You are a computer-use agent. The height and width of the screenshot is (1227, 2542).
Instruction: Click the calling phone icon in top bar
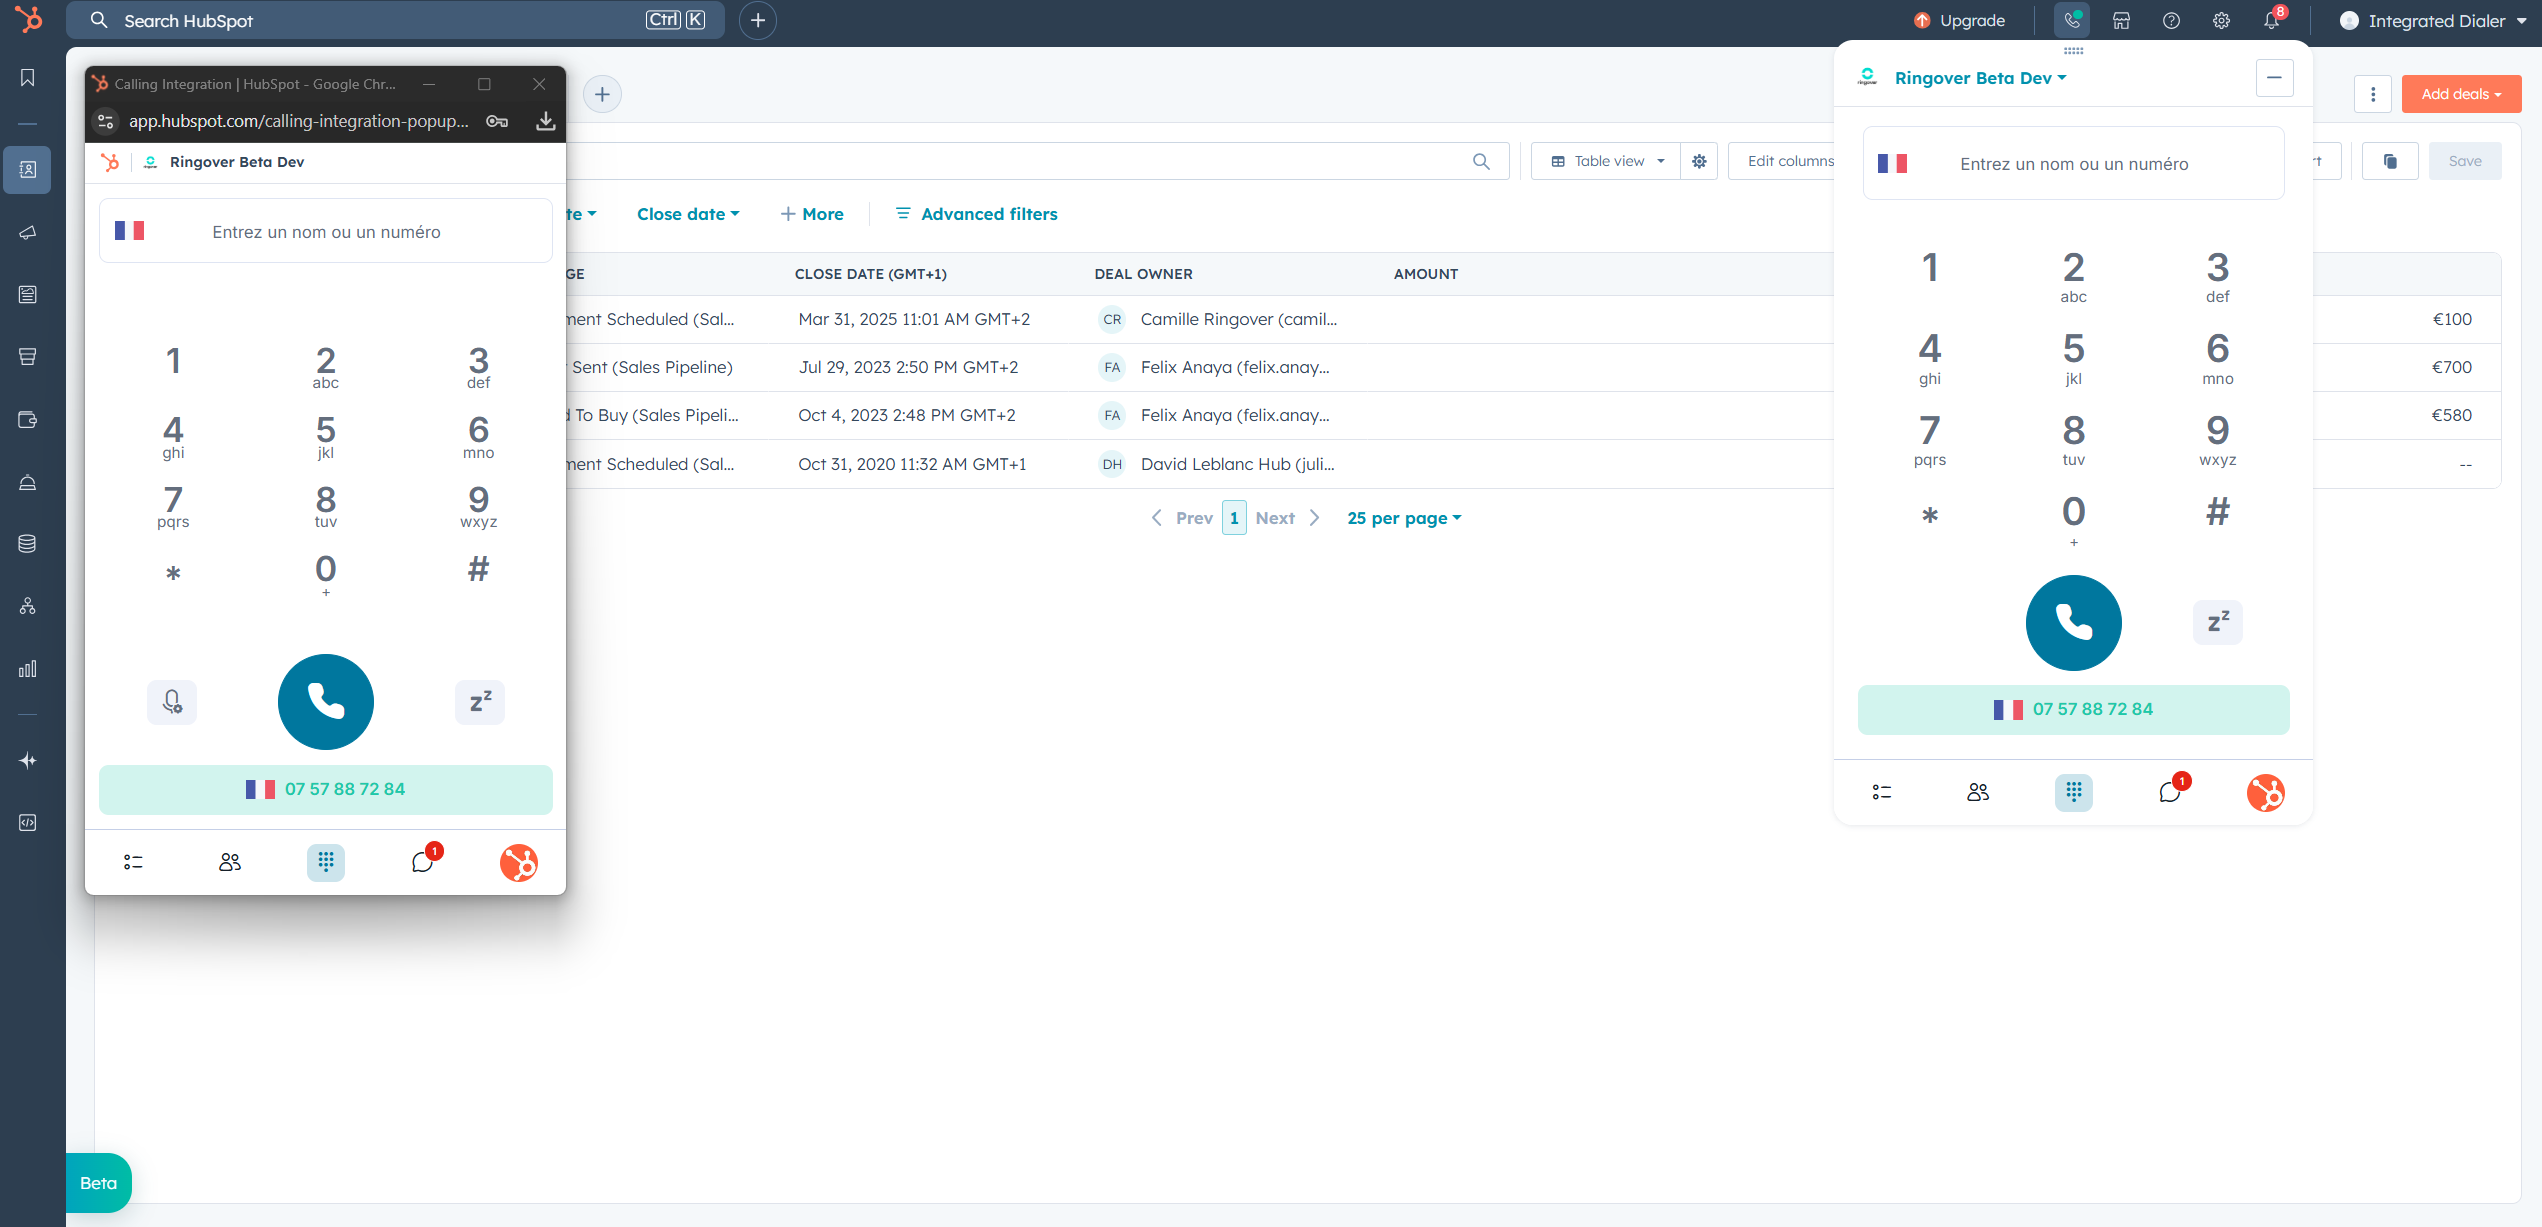[2071, 21]
